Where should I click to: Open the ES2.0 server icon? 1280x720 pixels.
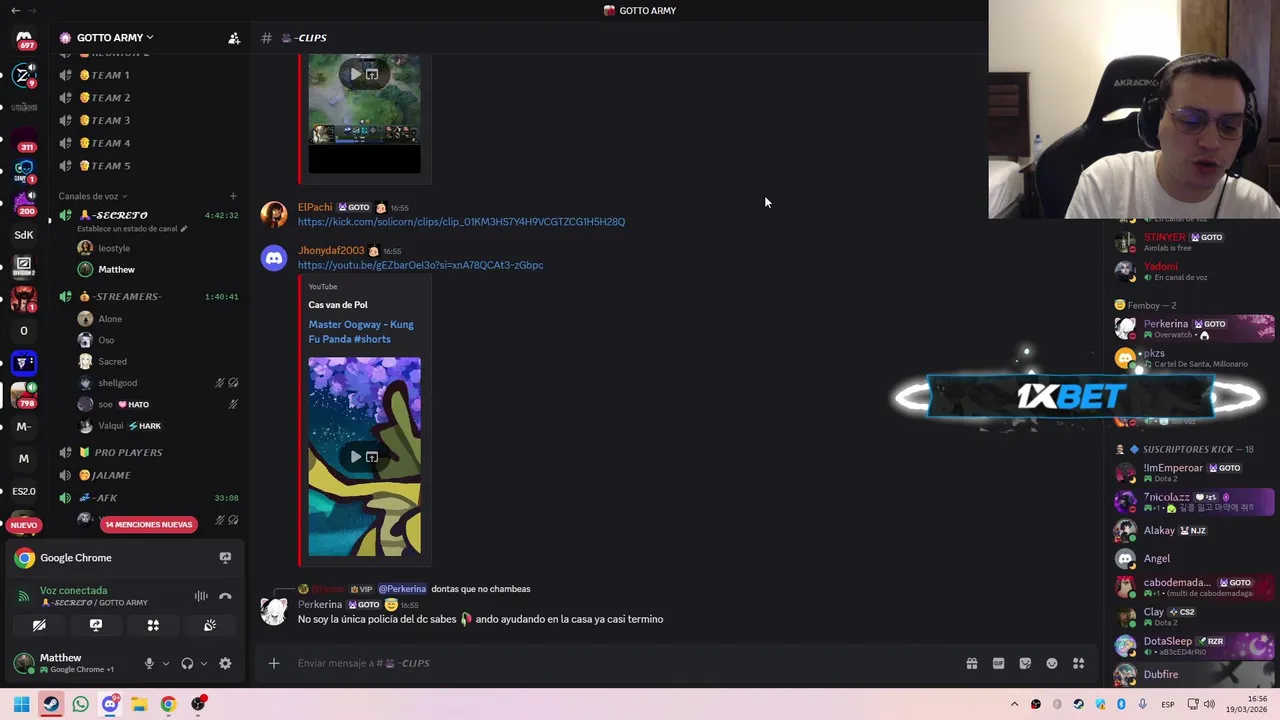(23, 491)
